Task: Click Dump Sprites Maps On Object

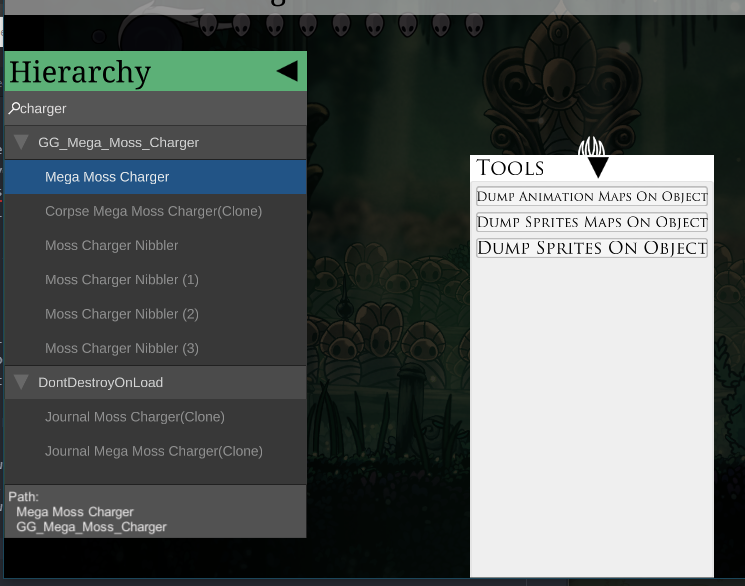Action: (x=592, y=222)
